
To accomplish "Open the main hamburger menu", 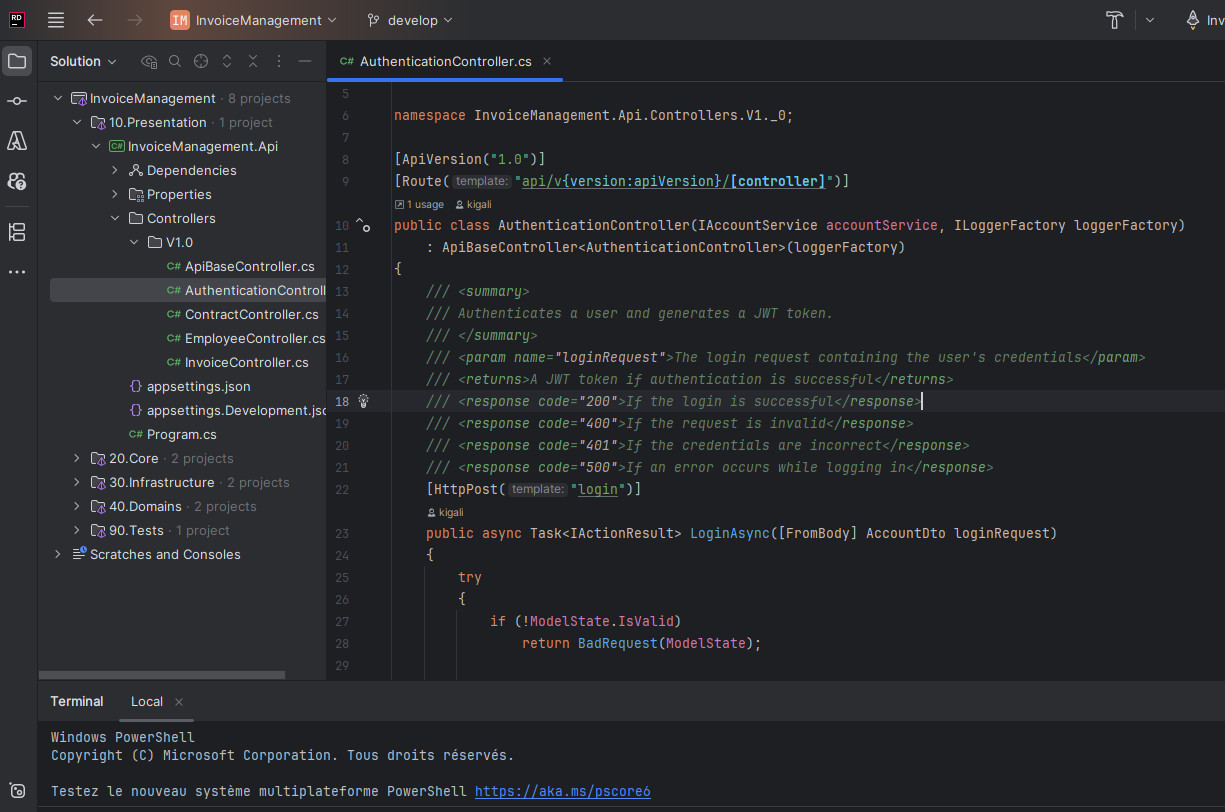I will (56, 20).
